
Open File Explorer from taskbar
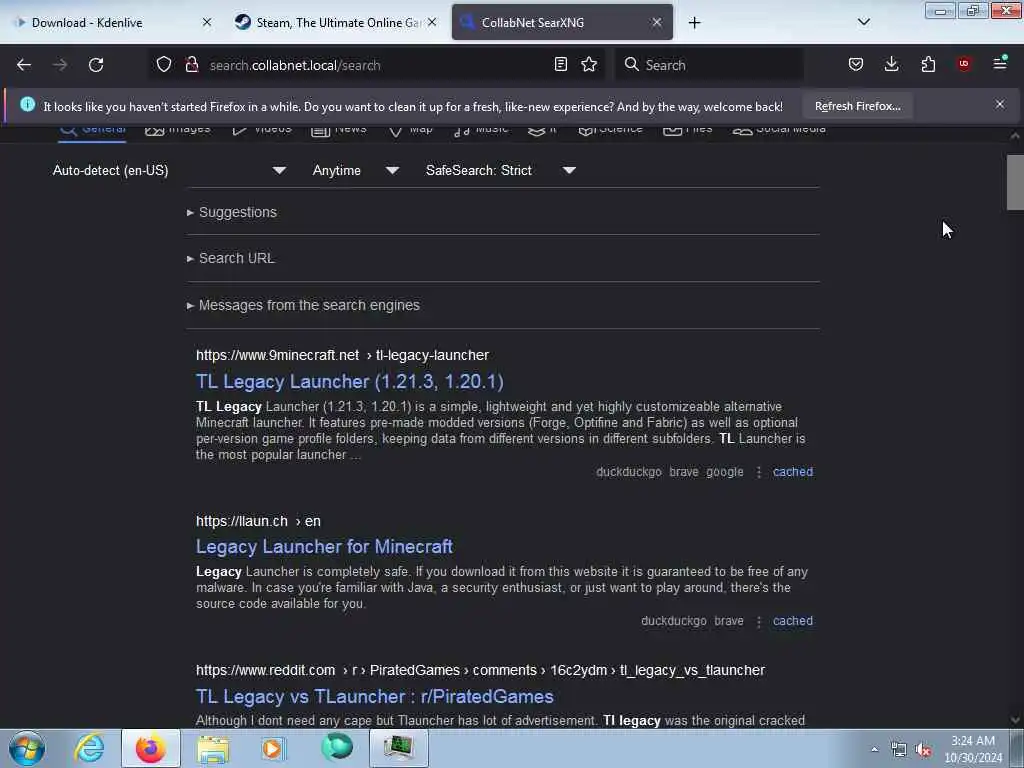[213, 750]
